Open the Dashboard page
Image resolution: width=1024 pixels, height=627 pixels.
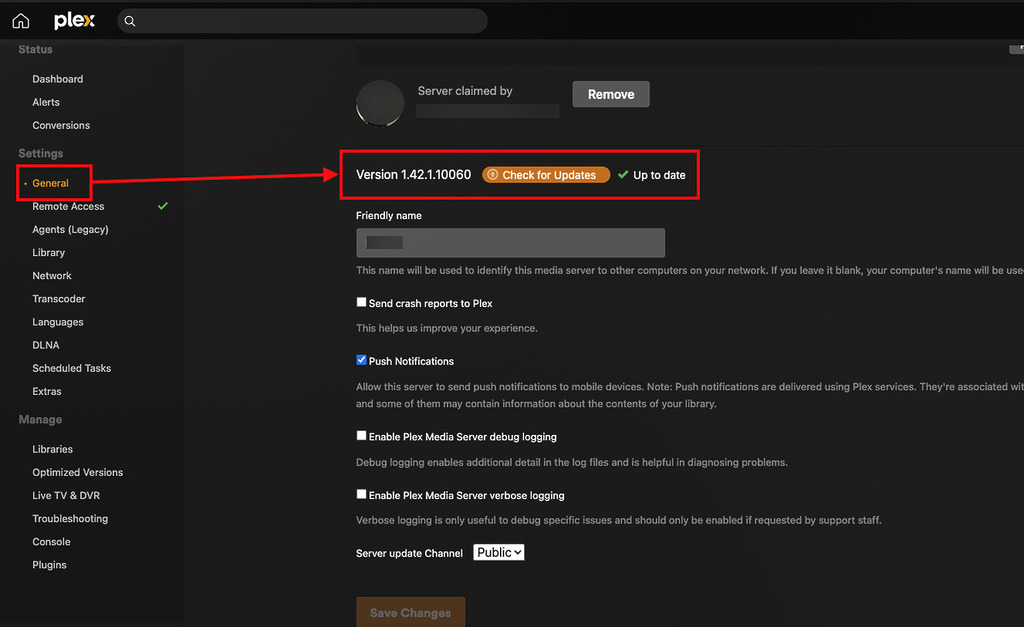pyautogui.click(x=57, y=79)
